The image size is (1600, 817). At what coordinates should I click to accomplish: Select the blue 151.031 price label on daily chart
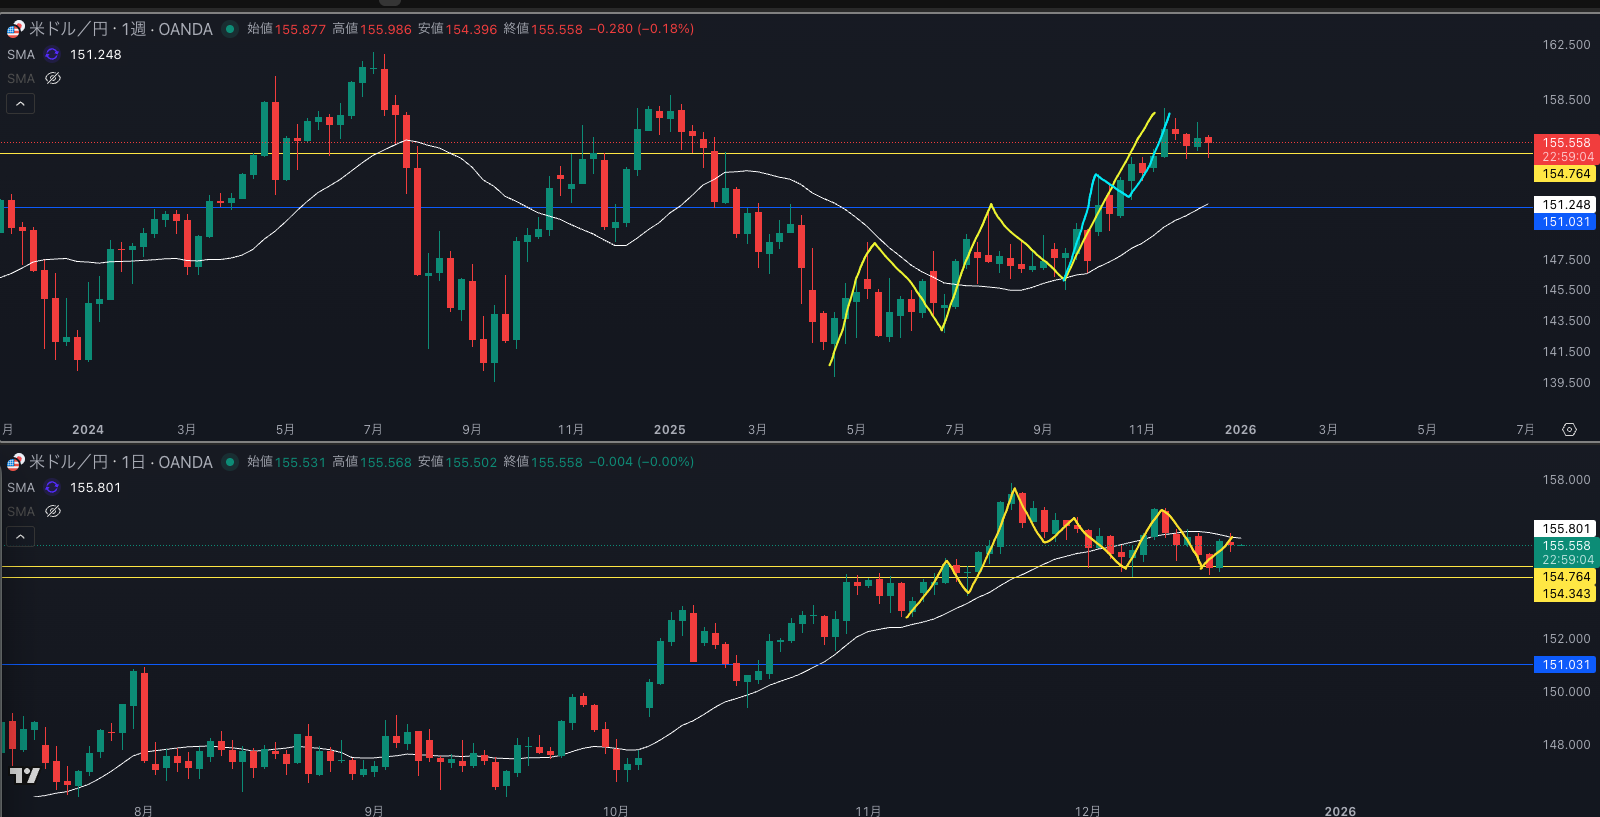(1565, 665)
